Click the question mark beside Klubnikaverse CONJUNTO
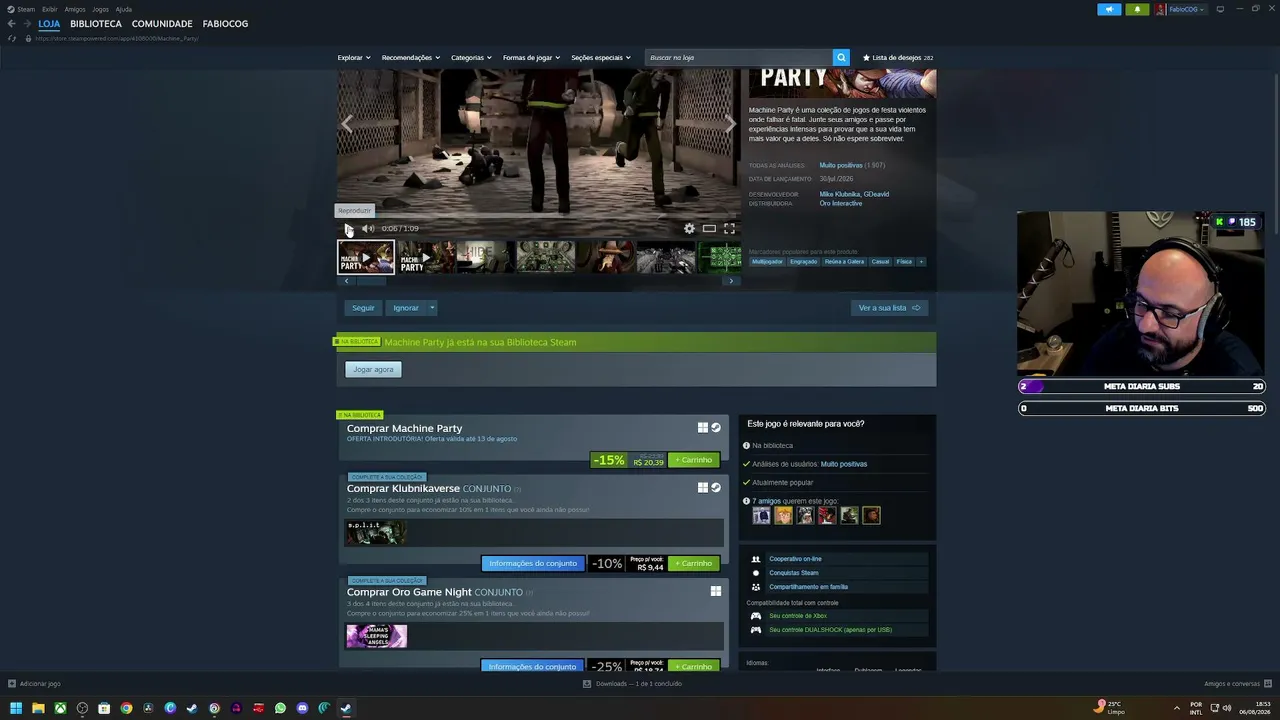 point(517,490)
